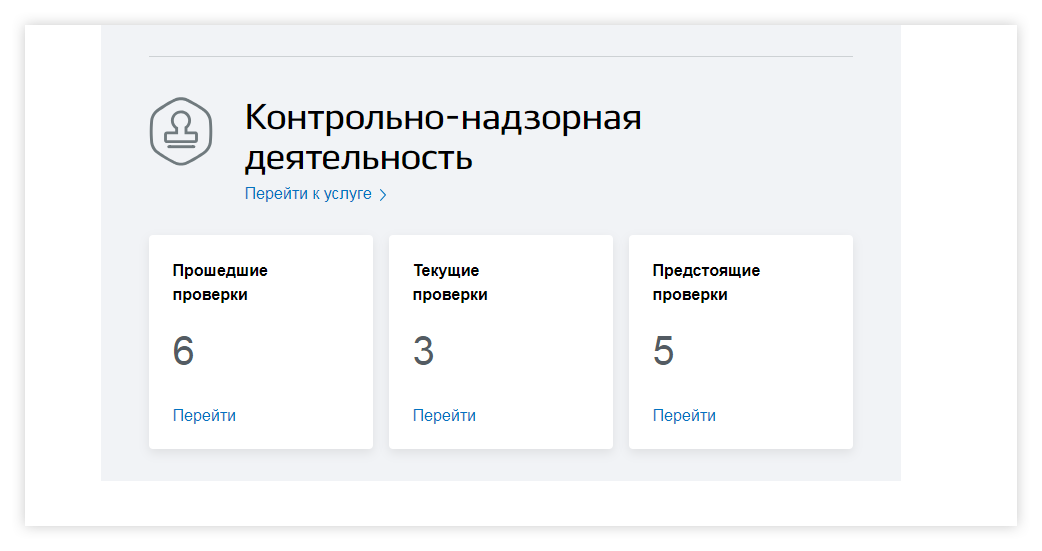Open 'Перейти' link in Прошедшие проверки card
This screenshot has height=551, width=1042.
204,415
